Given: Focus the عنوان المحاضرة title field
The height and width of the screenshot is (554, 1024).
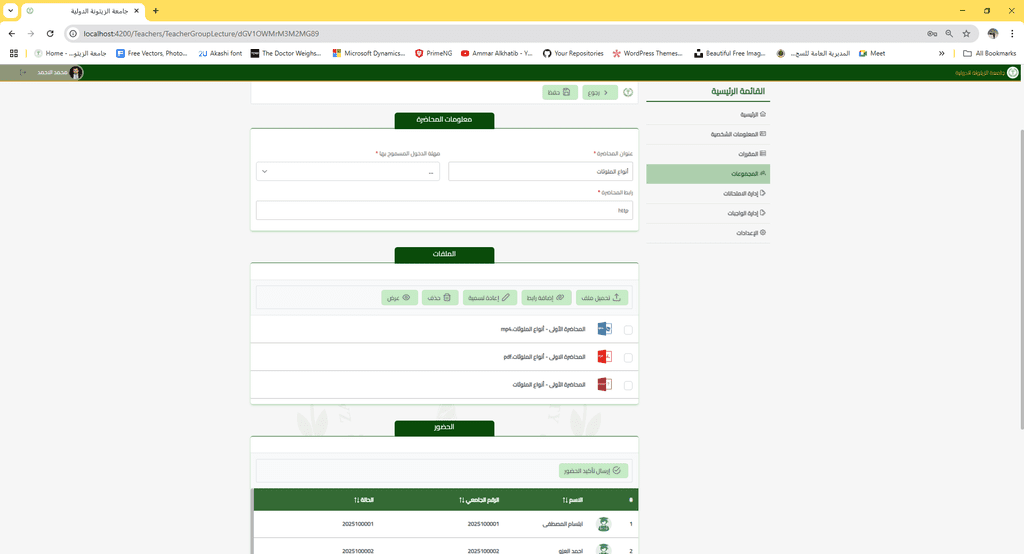Looking at the screenshot, I should [x=540, y=172].
